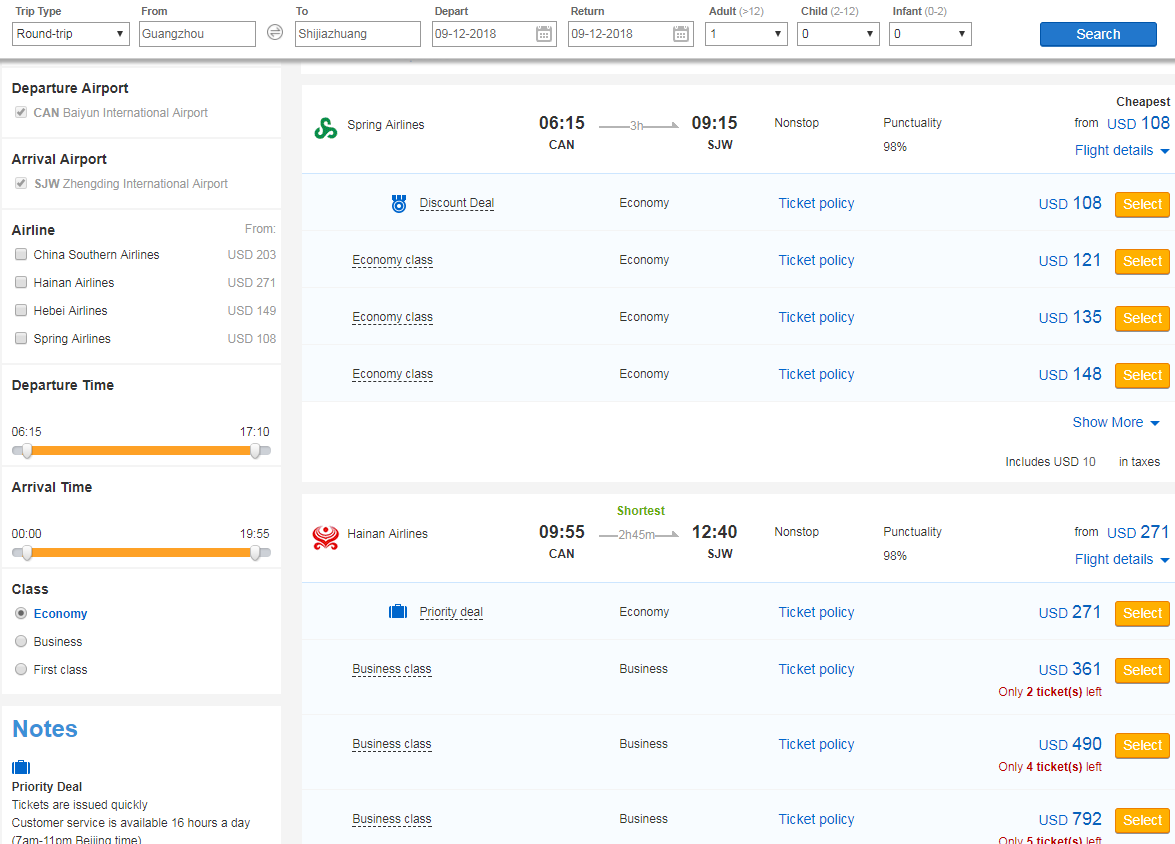Image resolution: width=1175 pixels, height=844 pixels.
Task: Click the Search button
Action: coord(1098,34)
